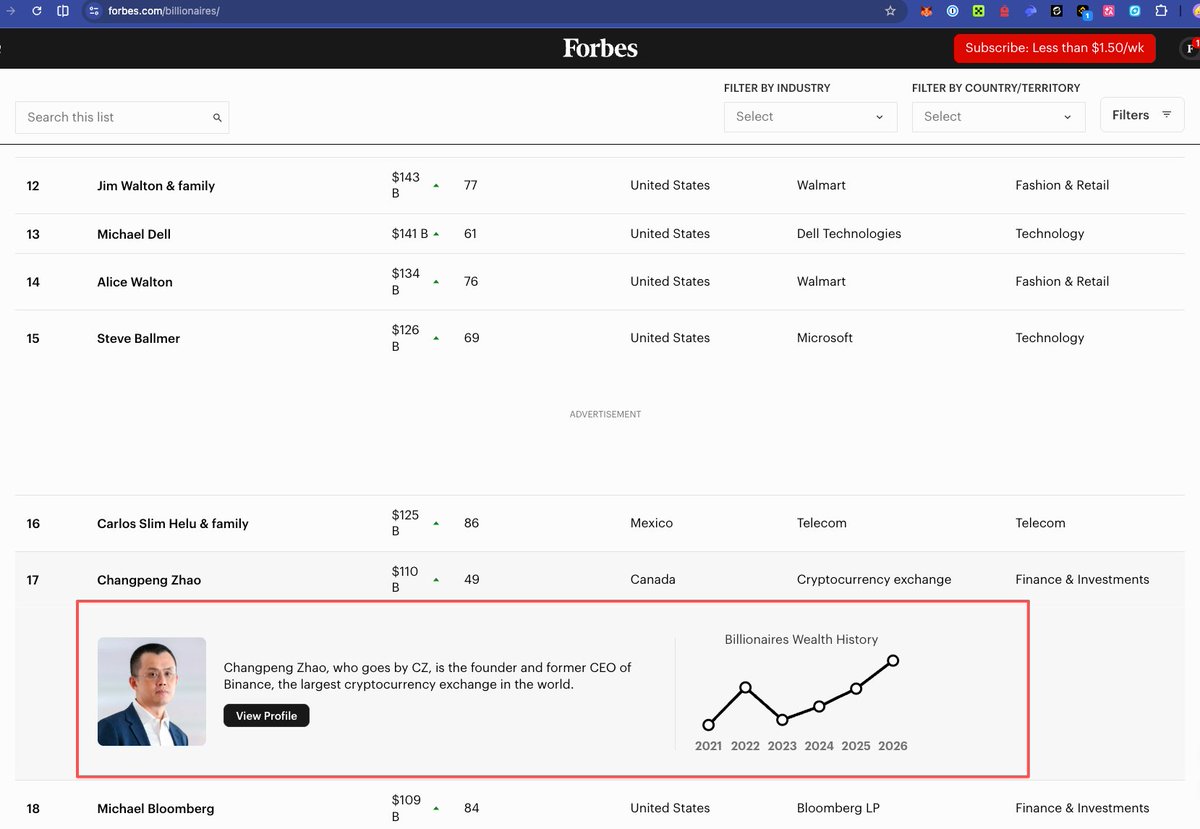Open the browser Extensions puzzle icon
The height and width of the screenshot is (829, 1200).
pyautogui.click(x=1161, y=11)
